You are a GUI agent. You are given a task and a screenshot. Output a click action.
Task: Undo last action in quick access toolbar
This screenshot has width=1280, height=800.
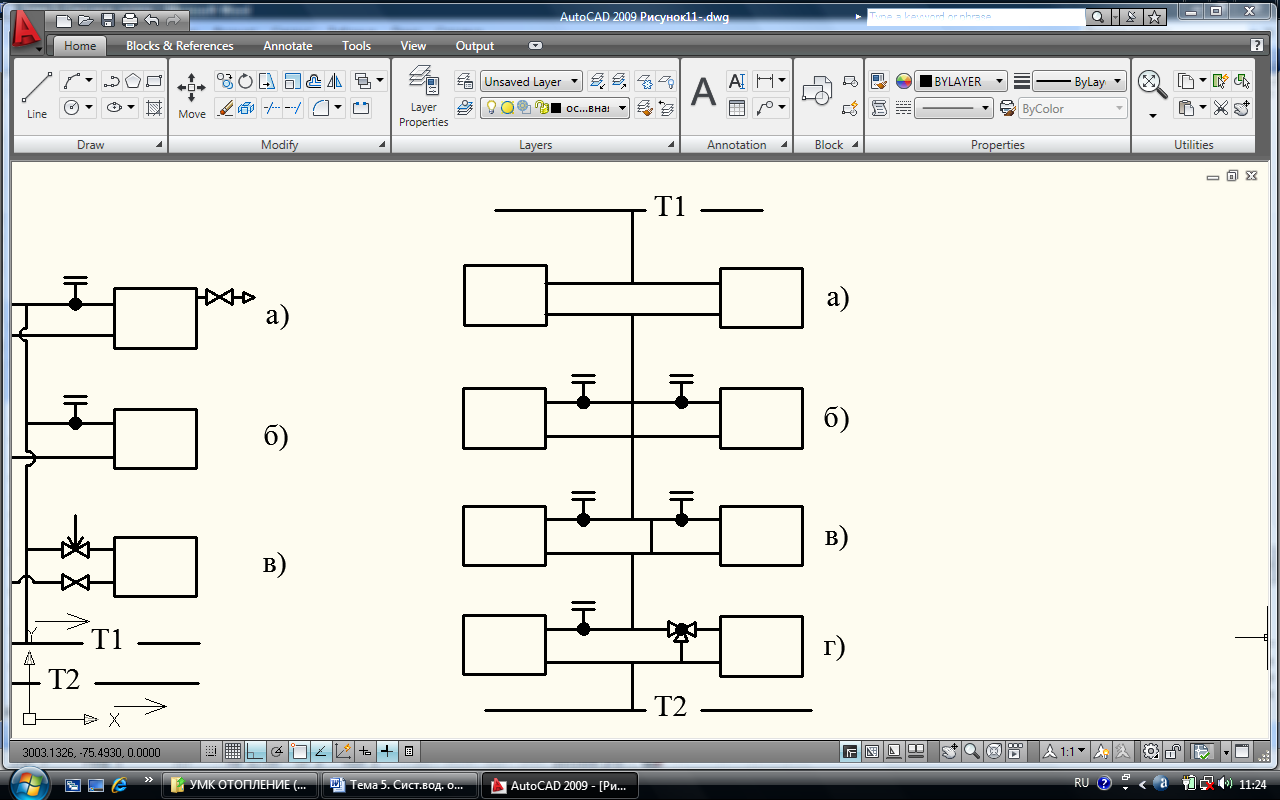[151, 19]
